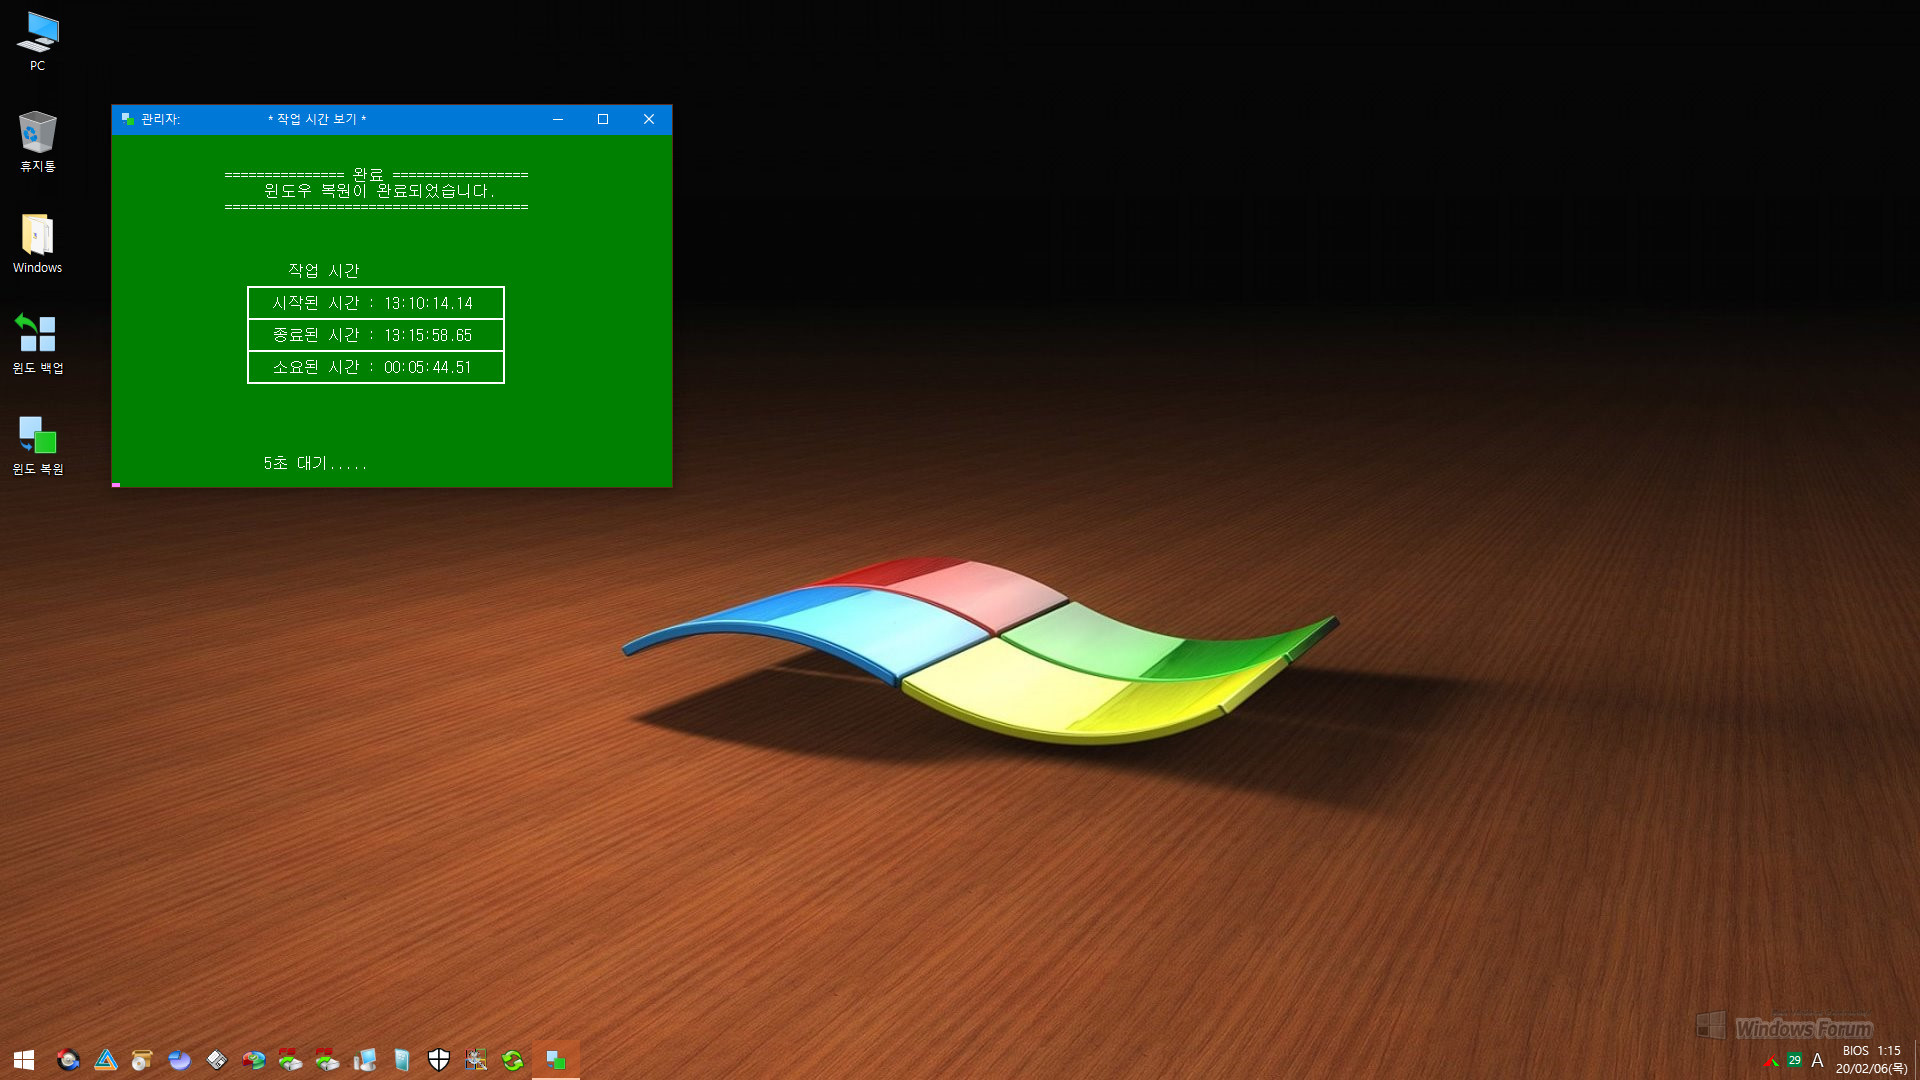Select the 윈도 복원 desktop shortcut
Image resolution: width=1920 pixels, height=1080 pixels.
(37, 445)
